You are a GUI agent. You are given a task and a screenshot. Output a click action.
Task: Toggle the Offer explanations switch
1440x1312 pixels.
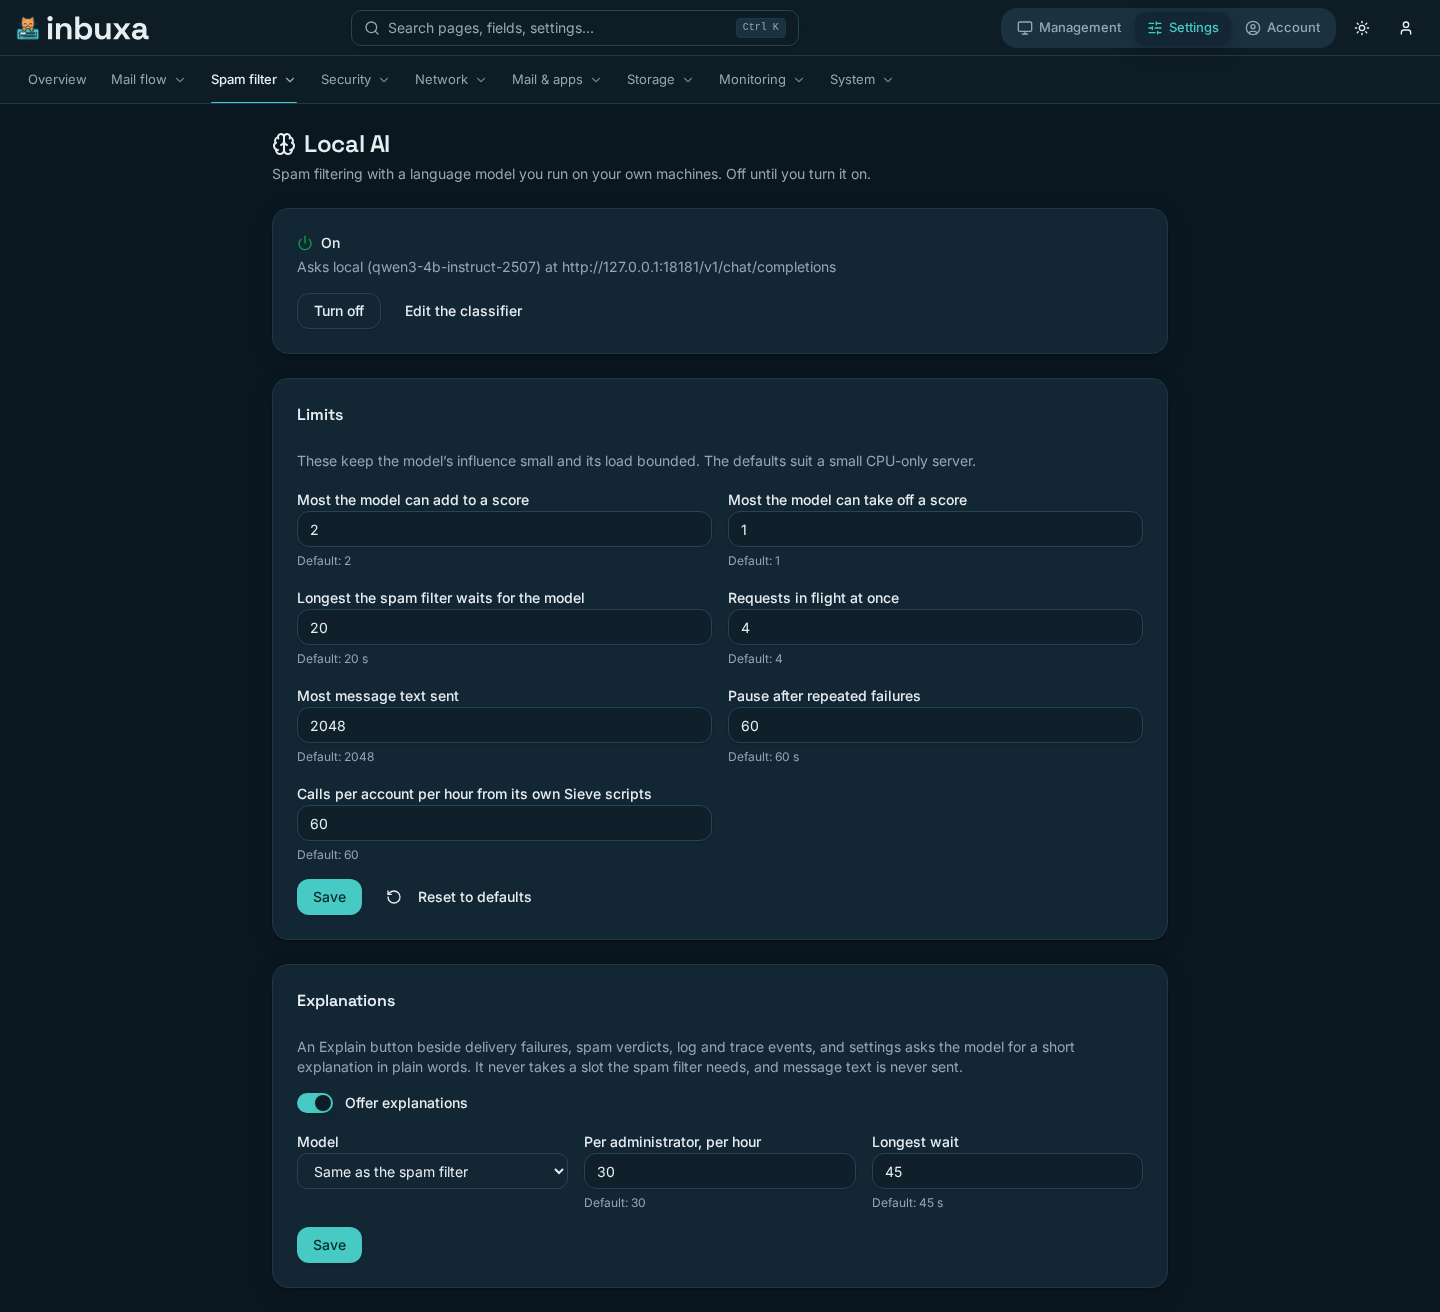click(315, 1103)
